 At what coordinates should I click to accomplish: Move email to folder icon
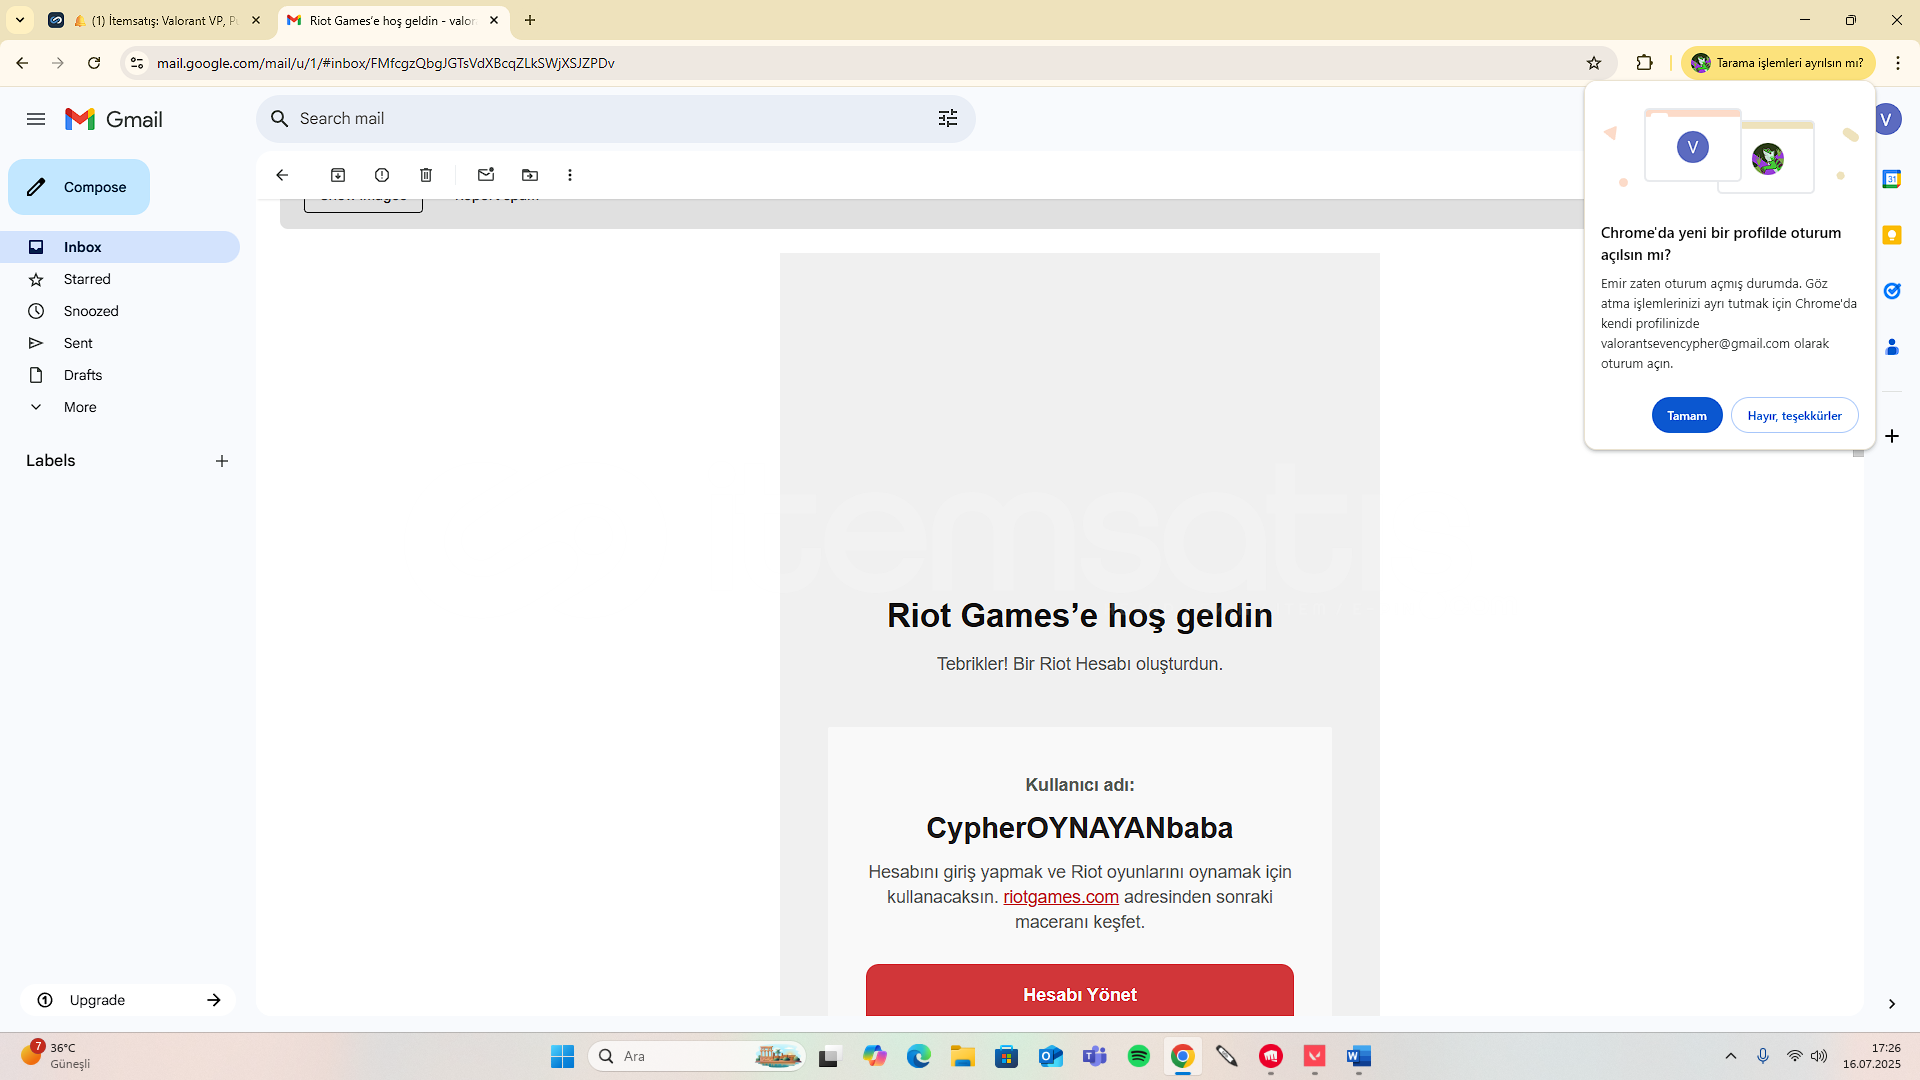tap(530, 175)
